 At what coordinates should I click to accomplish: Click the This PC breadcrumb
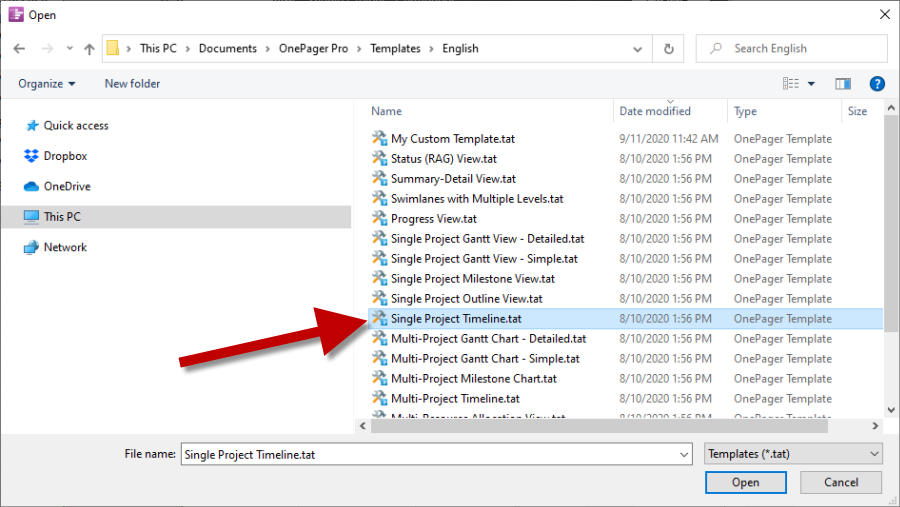click(x=158, y=49)
